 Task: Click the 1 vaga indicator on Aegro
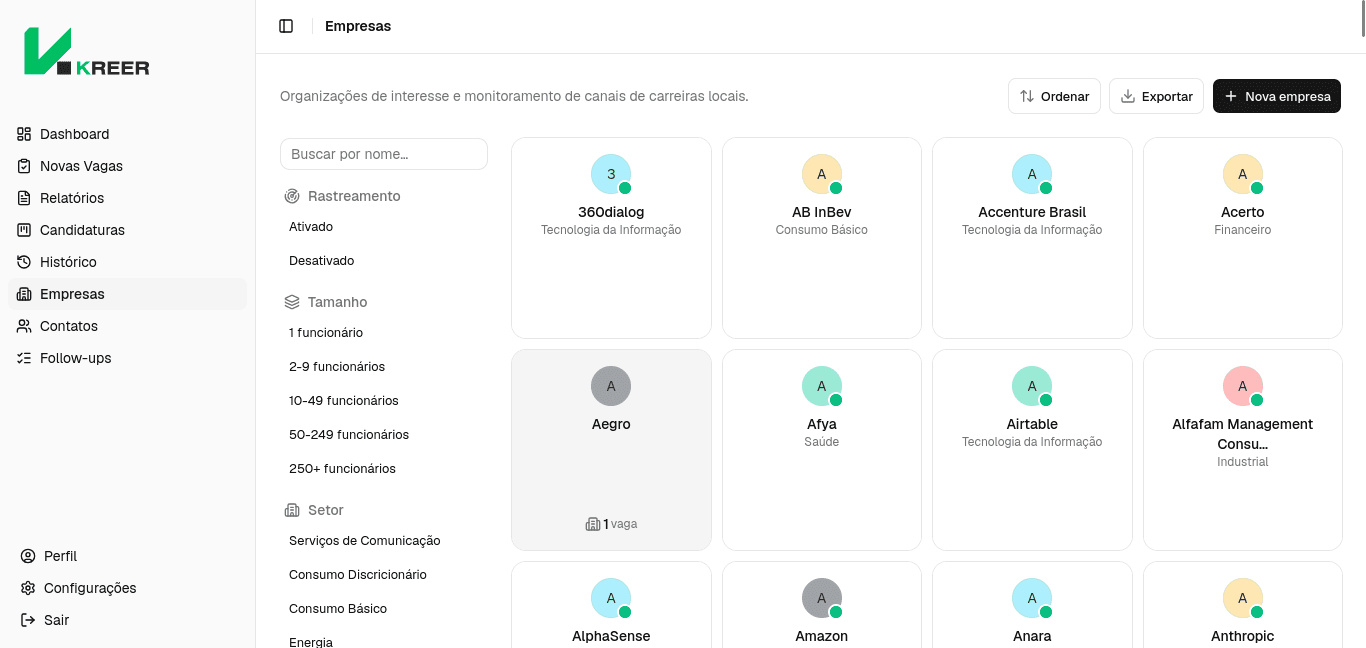point(611,524)
